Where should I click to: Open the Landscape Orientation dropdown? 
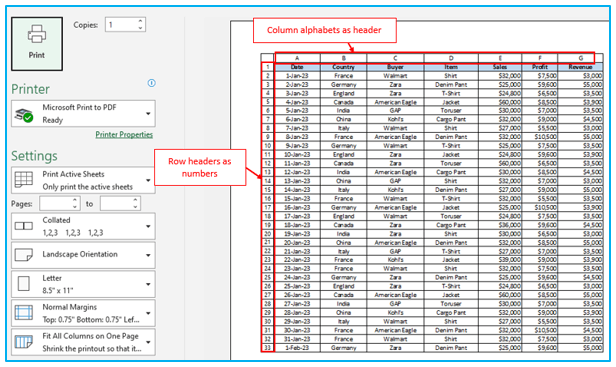pos(83,255)
